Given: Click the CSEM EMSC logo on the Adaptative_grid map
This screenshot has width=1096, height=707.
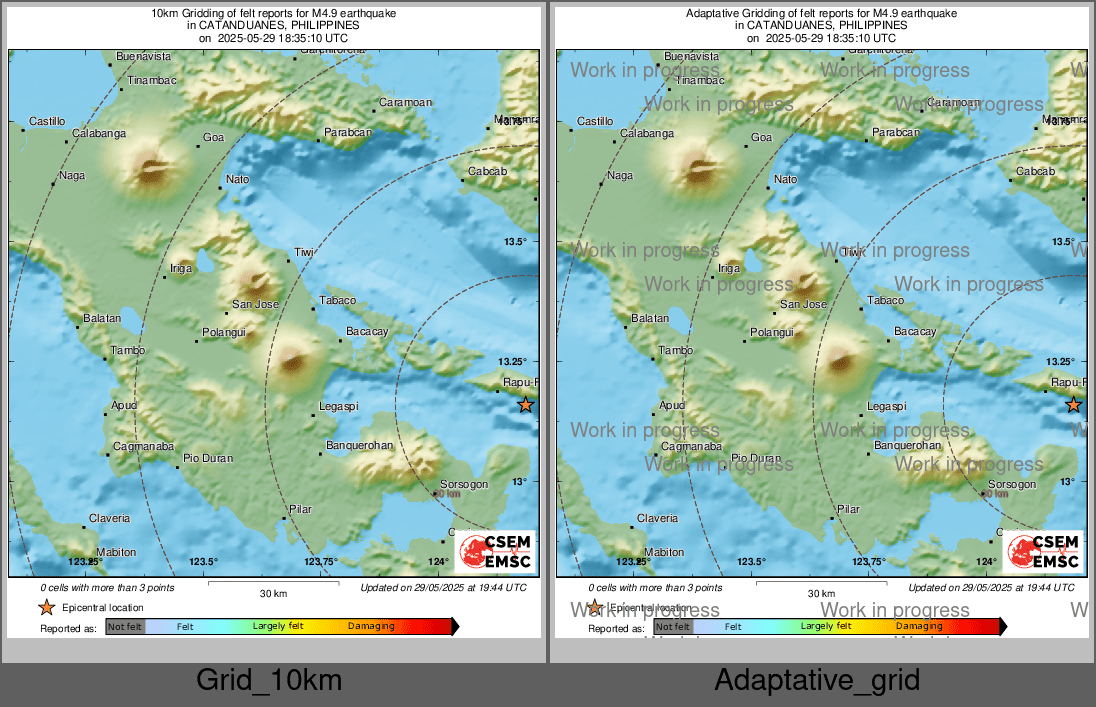Looking at the screenshot, I should (x=1044, y=552).
